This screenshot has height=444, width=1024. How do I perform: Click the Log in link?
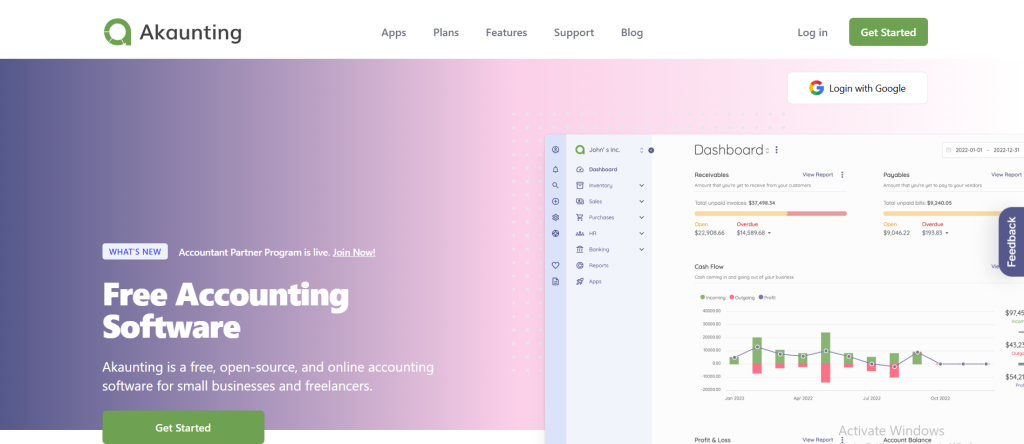(812, 33)
